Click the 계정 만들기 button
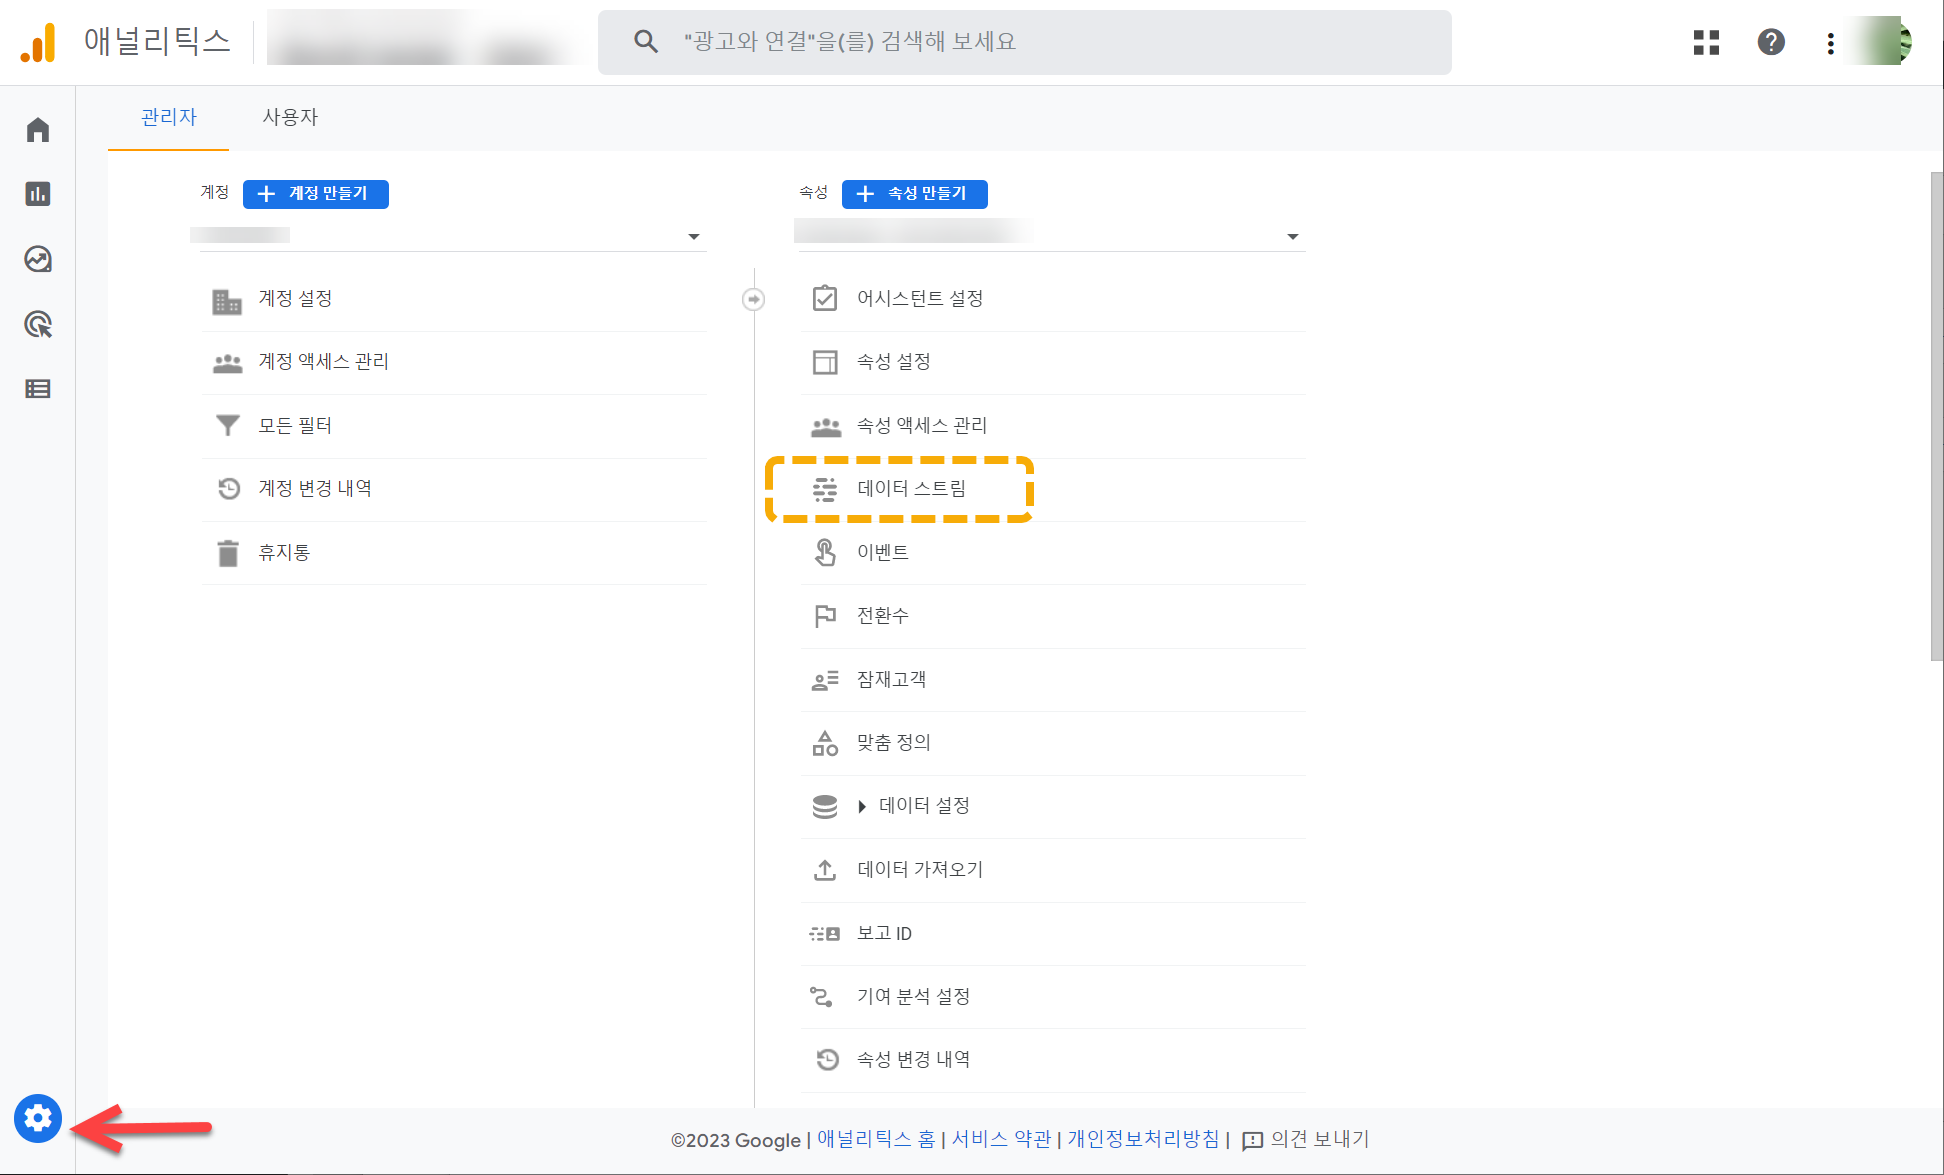 316,194
